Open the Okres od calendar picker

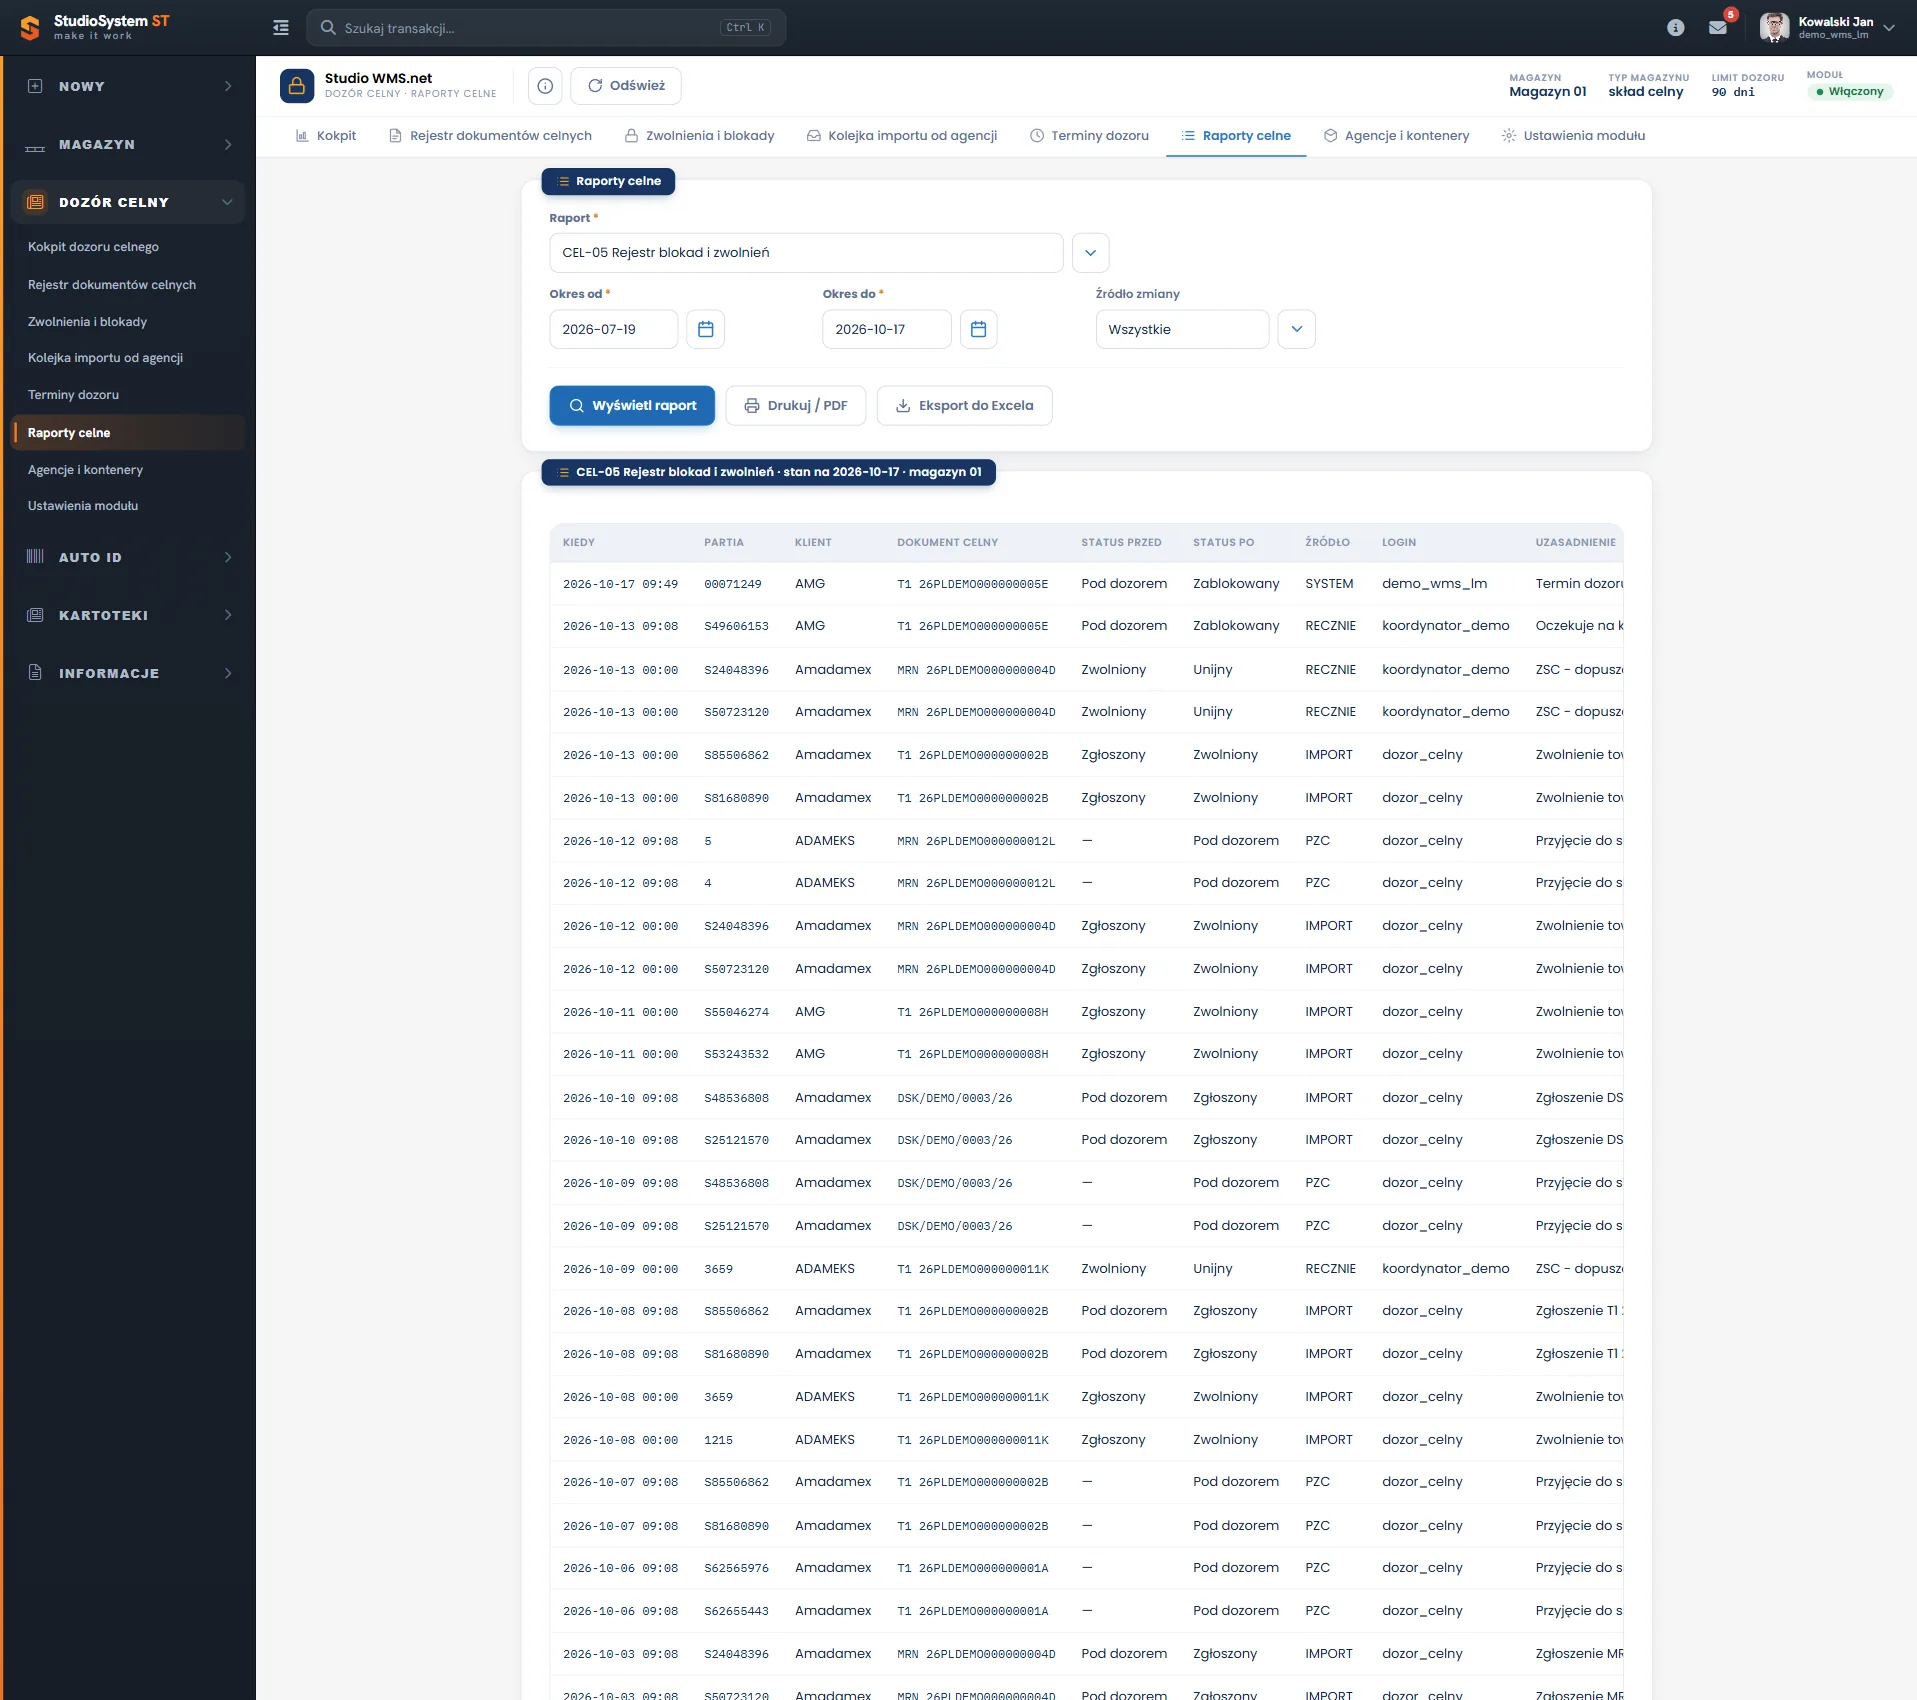click(706, 329)
